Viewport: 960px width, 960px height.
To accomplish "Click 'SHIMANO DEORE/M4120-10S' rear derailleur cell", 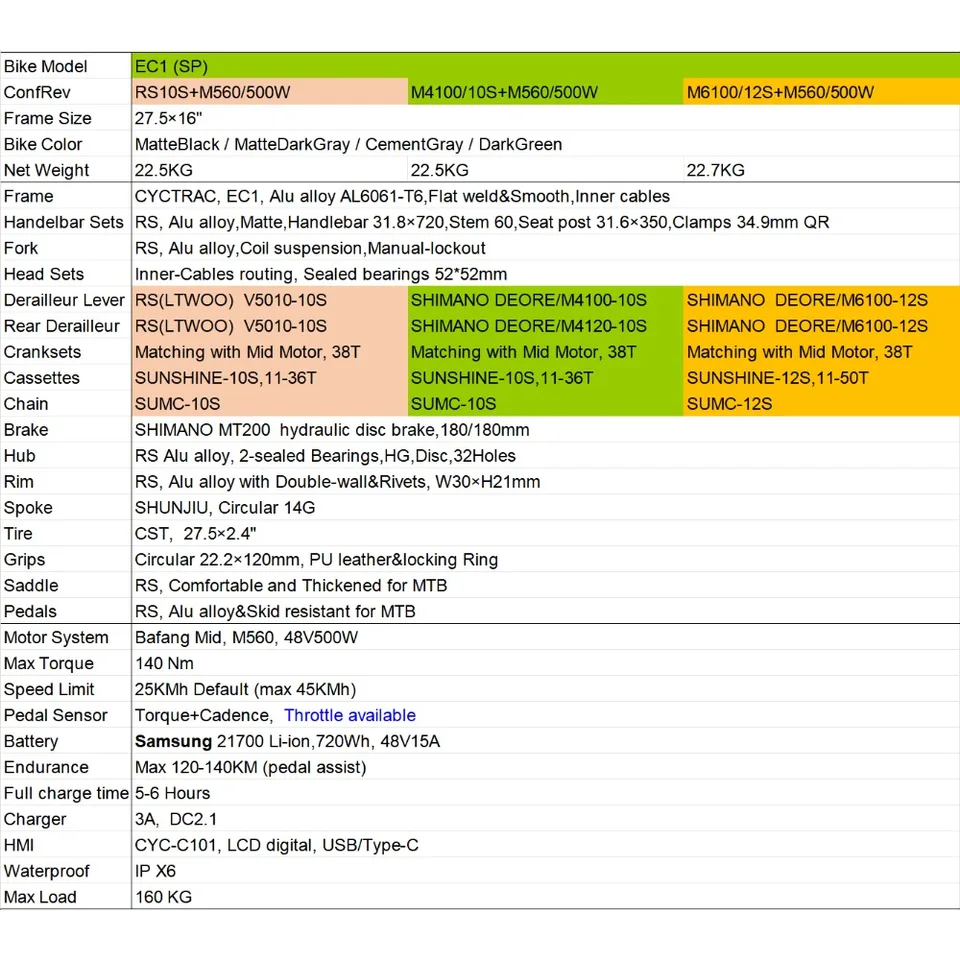I will coord(546,326).
